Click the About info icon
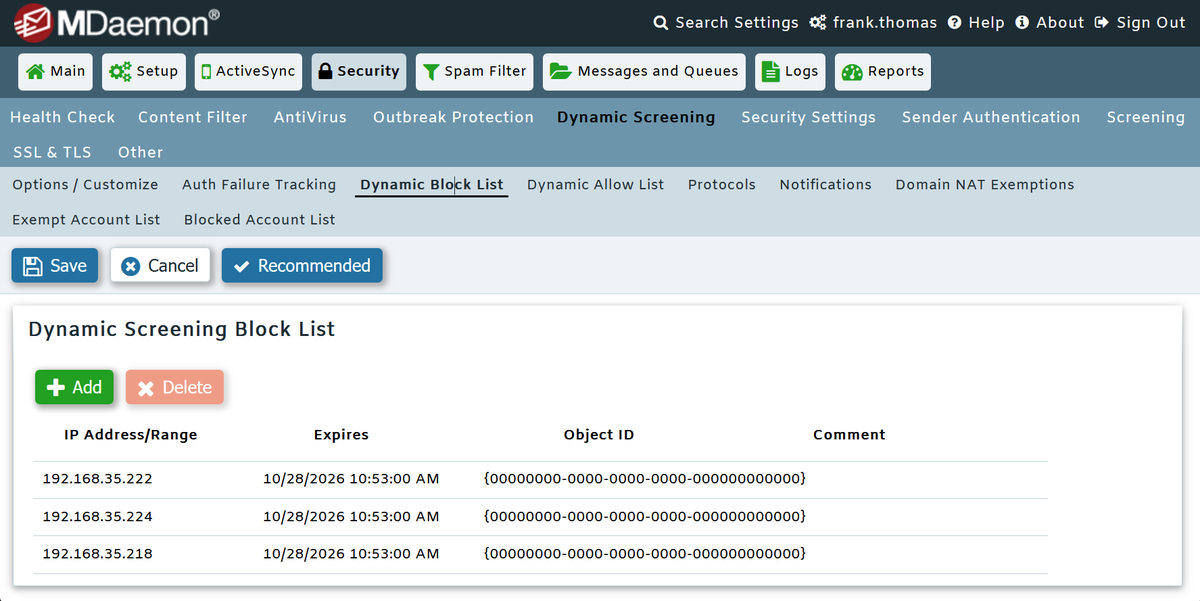Viewport: 1200px width, 601px height. tap(1022, 22)
